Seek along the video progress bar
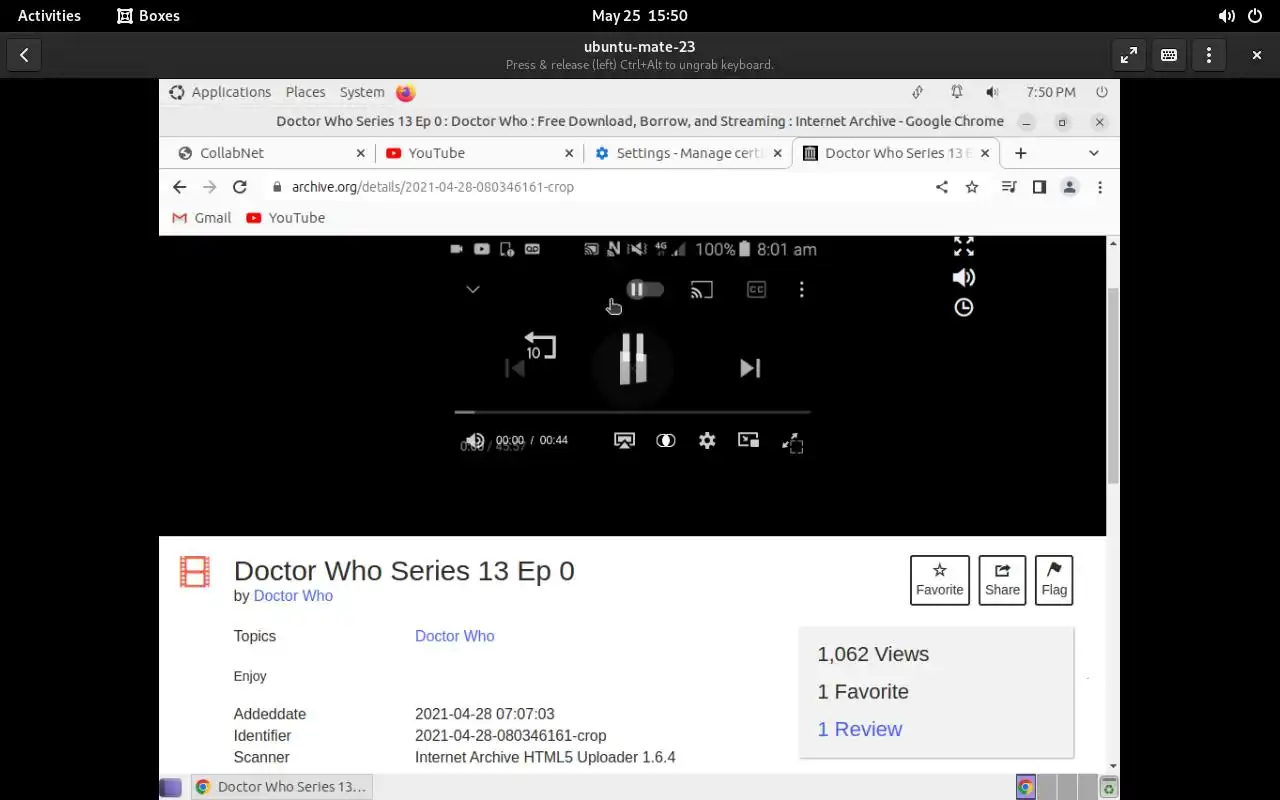The width and height of the screenshot is (1280, 800). [632, 411]
